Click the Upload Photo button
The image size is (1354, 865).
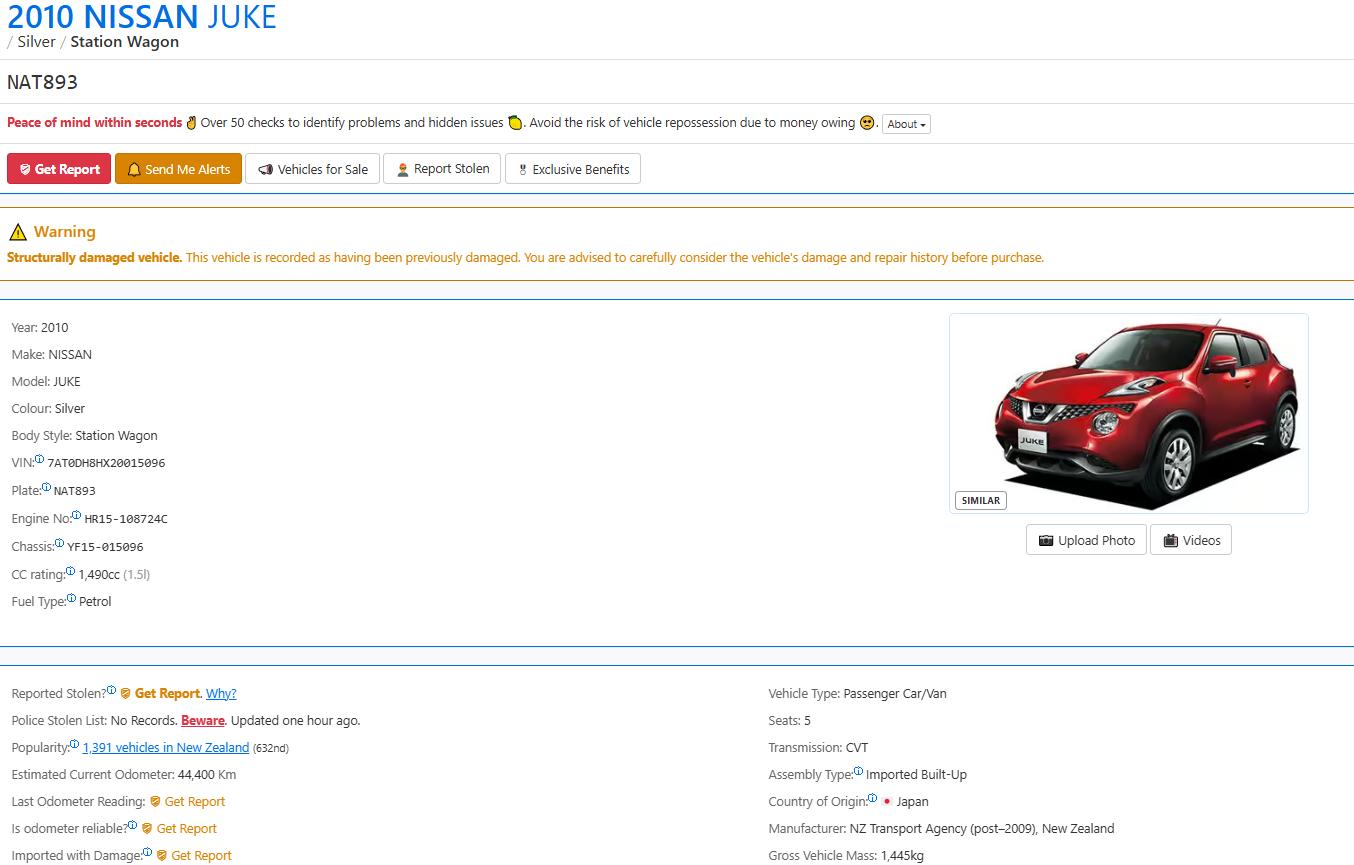coord(1086,540)
